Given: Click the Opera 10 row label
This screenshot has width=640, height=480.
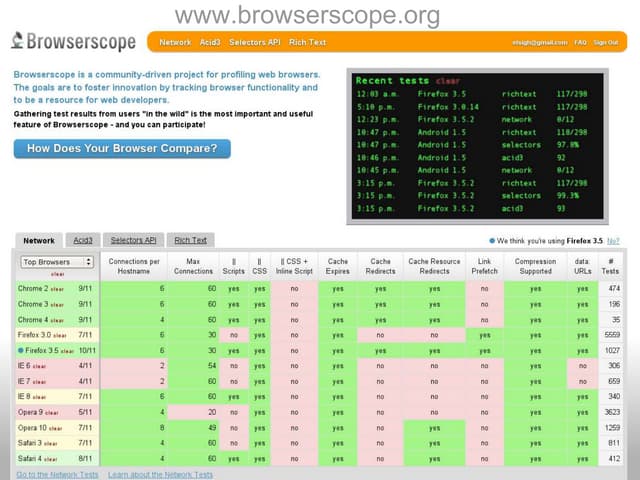Looking at the screenshot, I should point(34,427).
